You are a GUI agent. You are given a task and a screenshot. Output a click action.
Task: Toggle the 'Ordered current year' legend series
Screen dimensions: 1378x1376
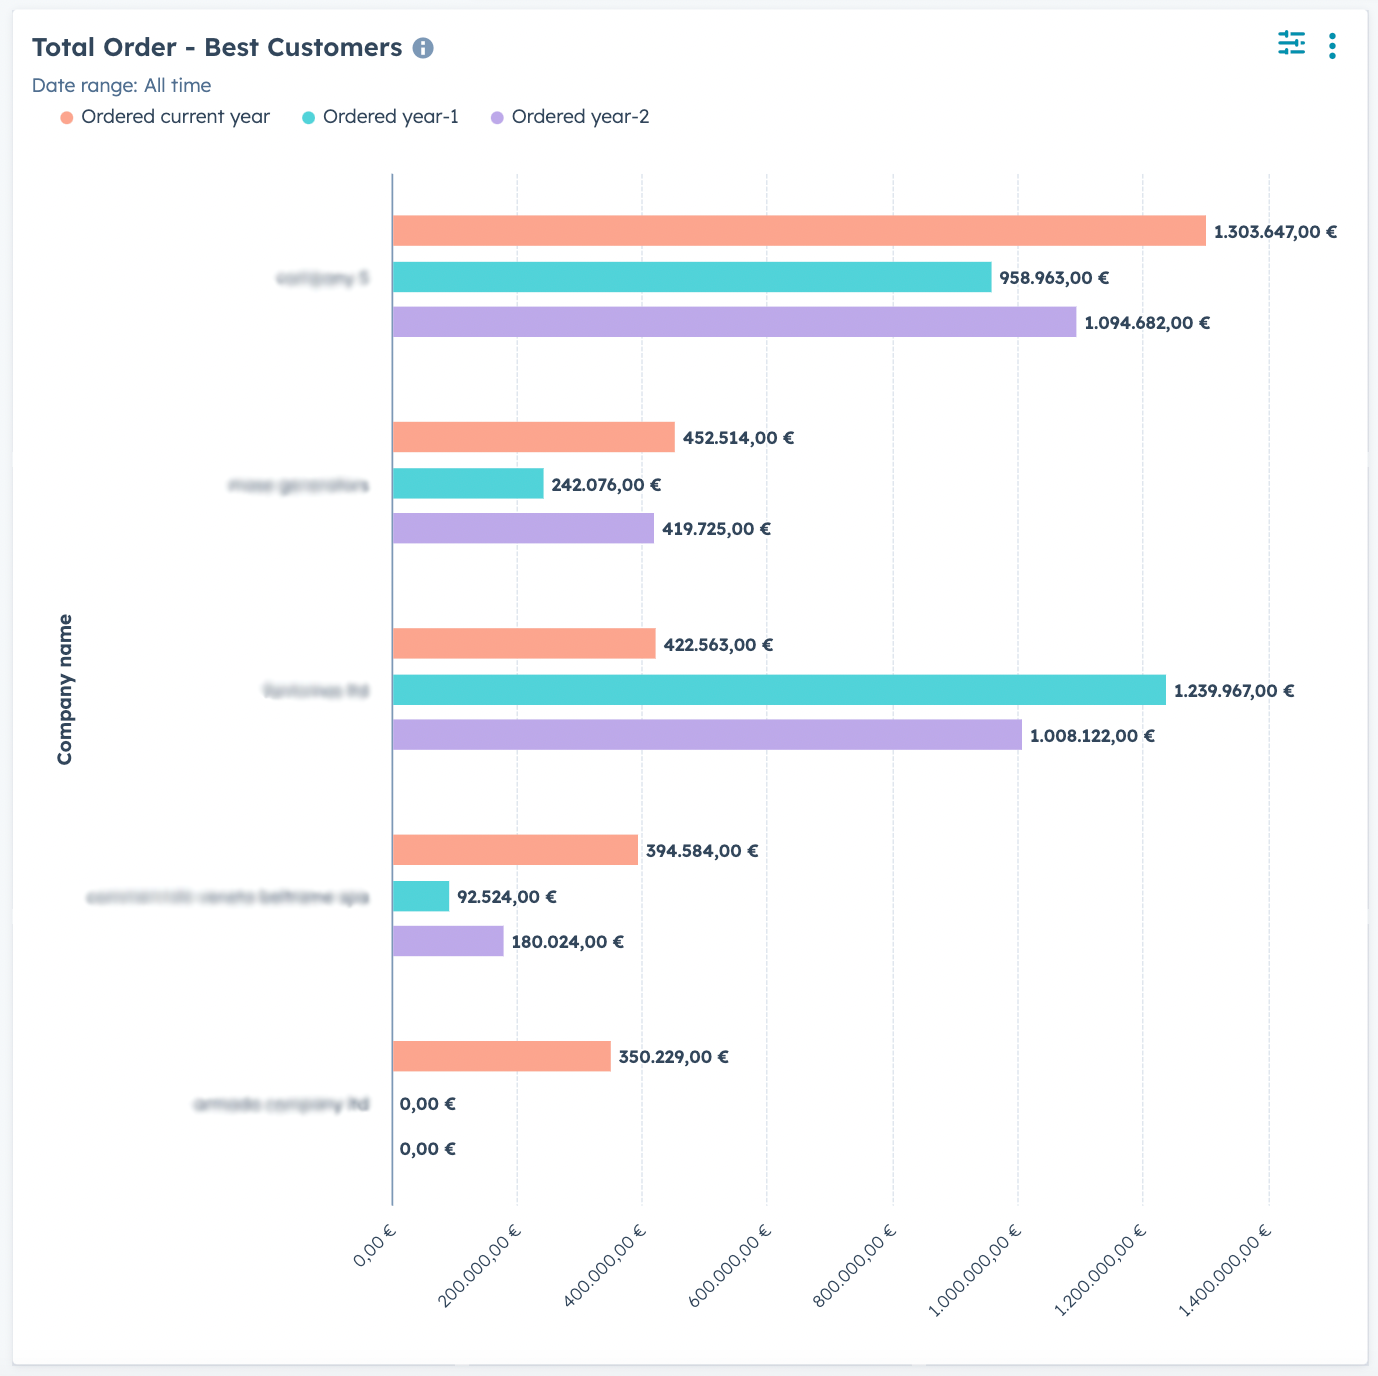175,117
